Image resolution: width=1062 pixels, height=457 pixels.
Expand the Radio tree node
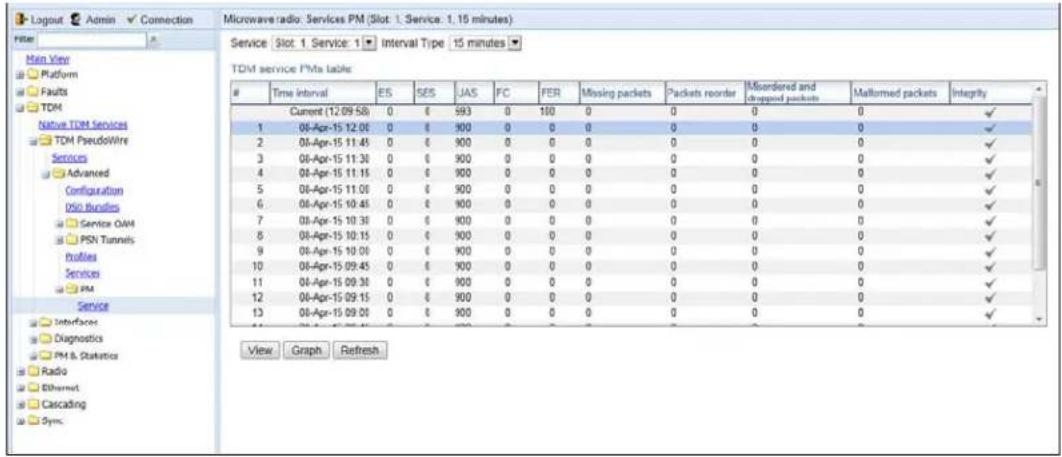(x=21, y=372)
